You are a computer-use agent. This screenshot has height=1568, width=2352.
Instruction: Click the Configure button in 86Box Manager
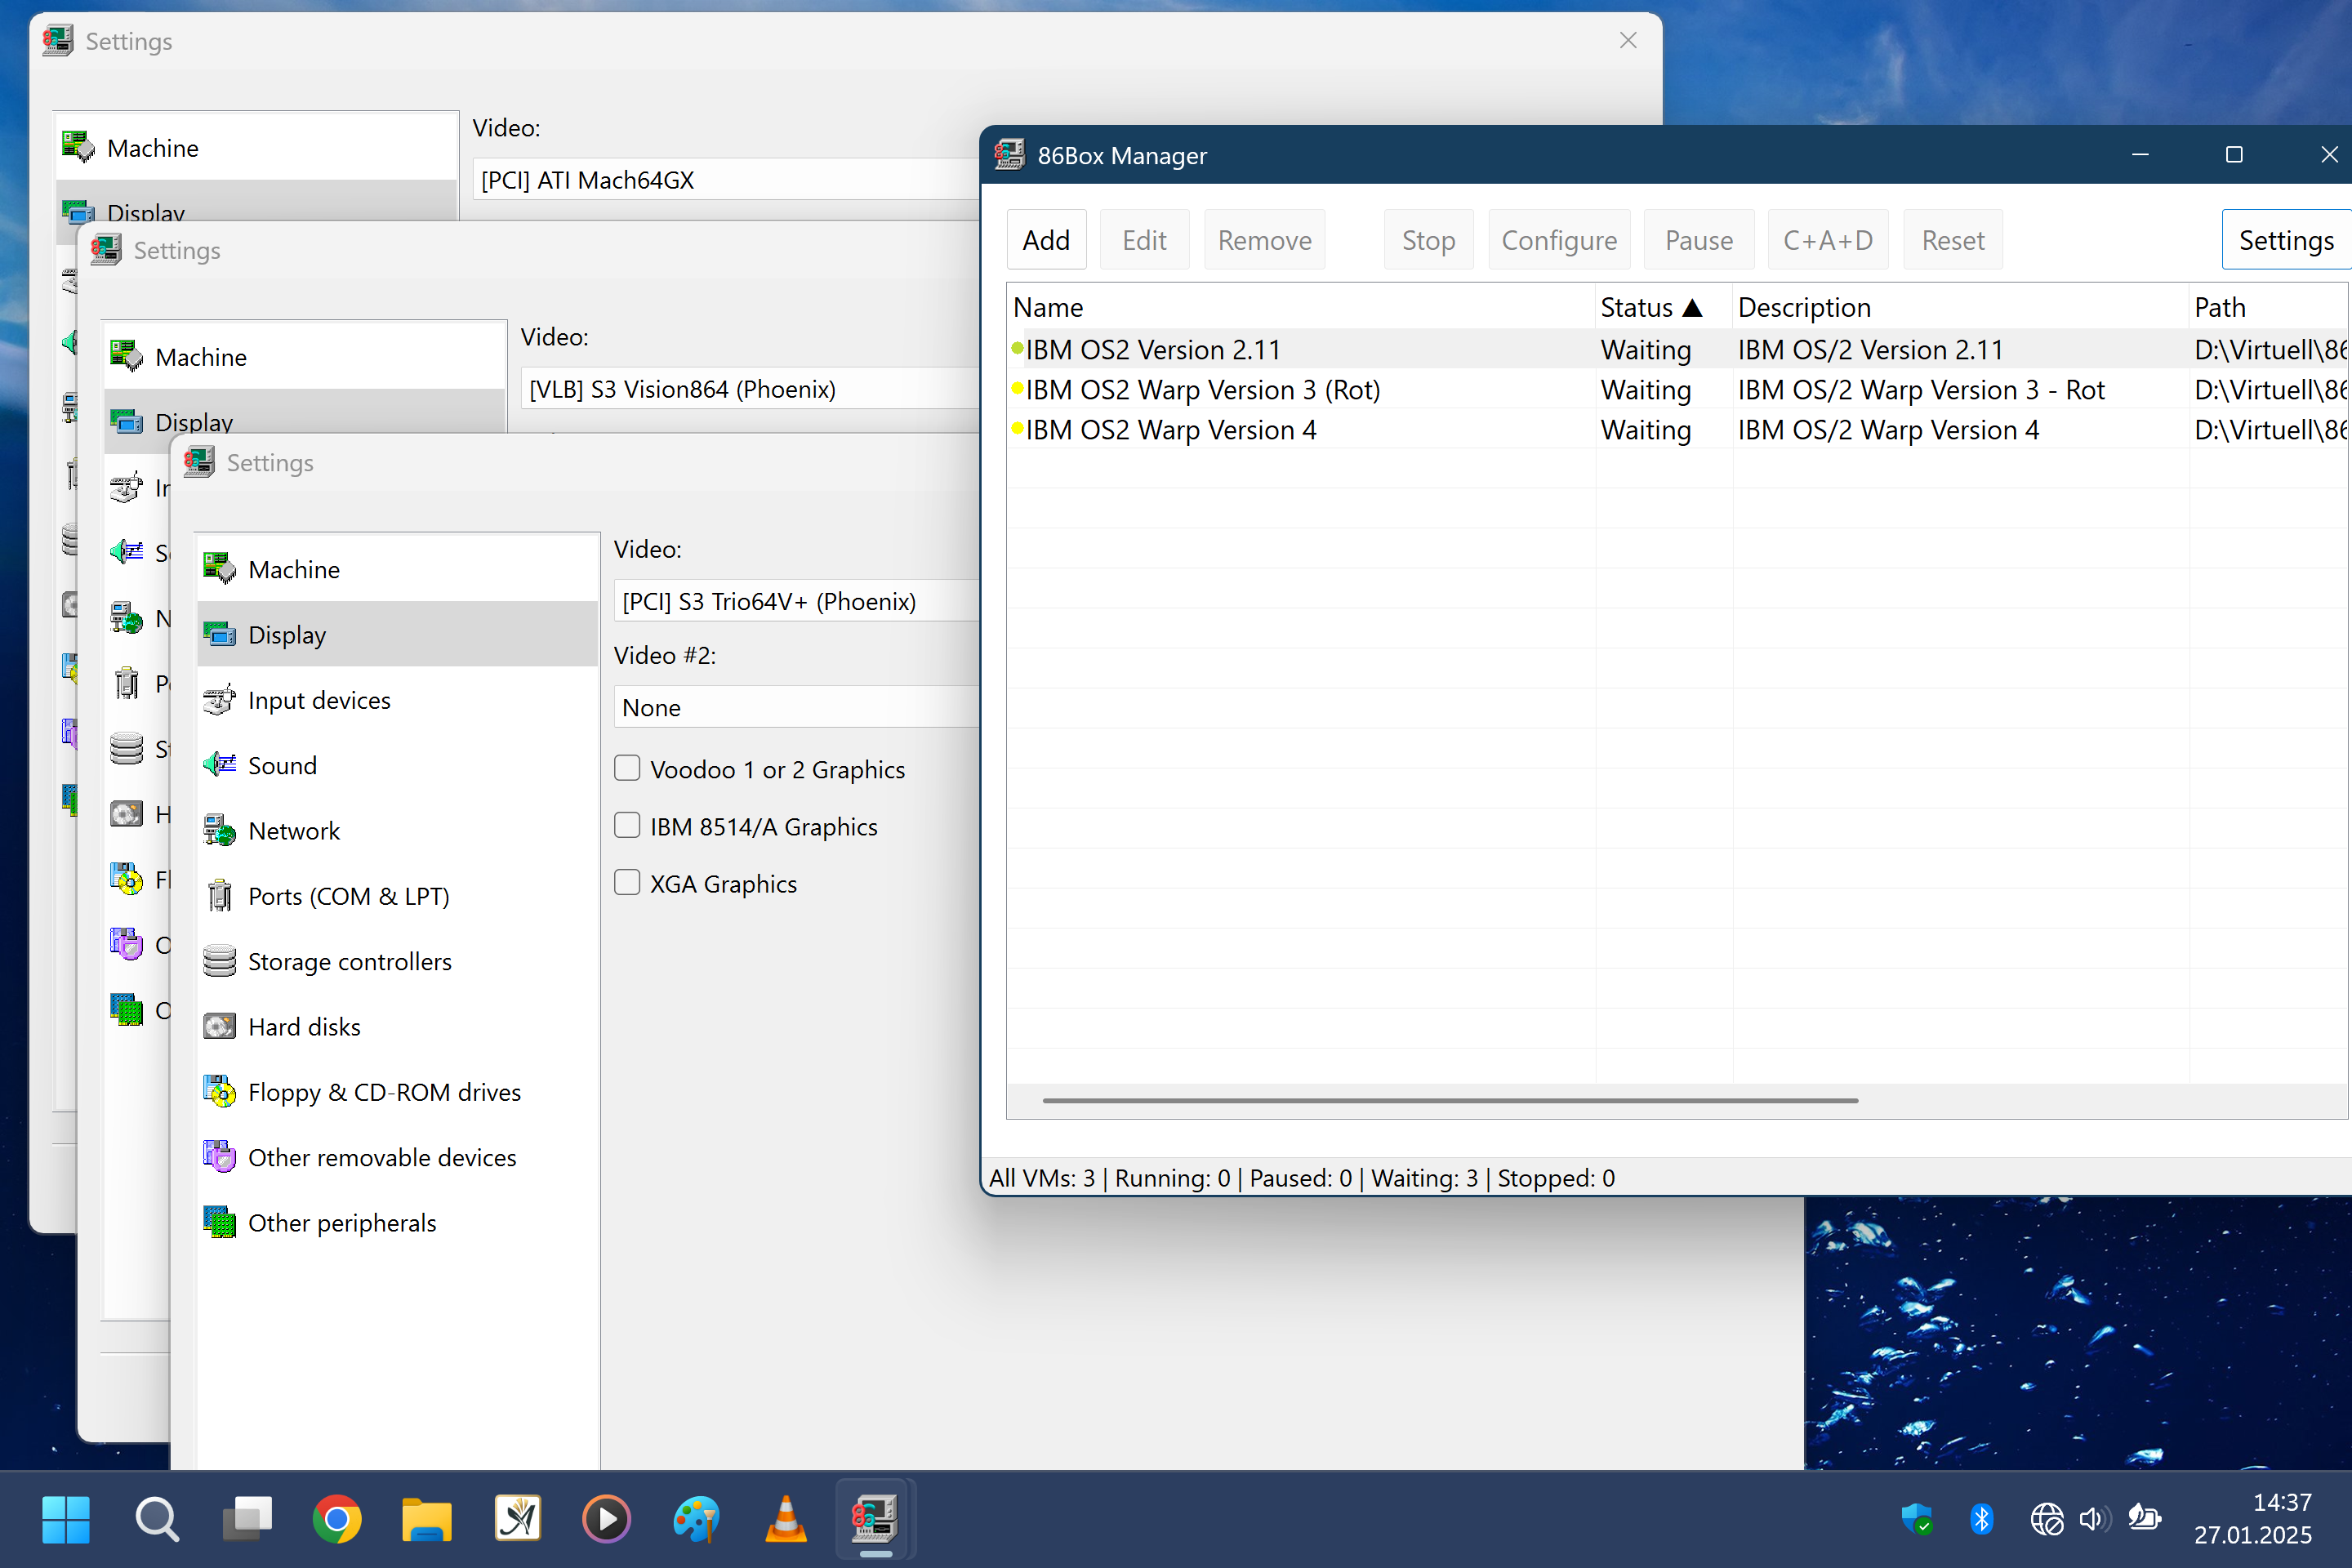[1559, 240]
